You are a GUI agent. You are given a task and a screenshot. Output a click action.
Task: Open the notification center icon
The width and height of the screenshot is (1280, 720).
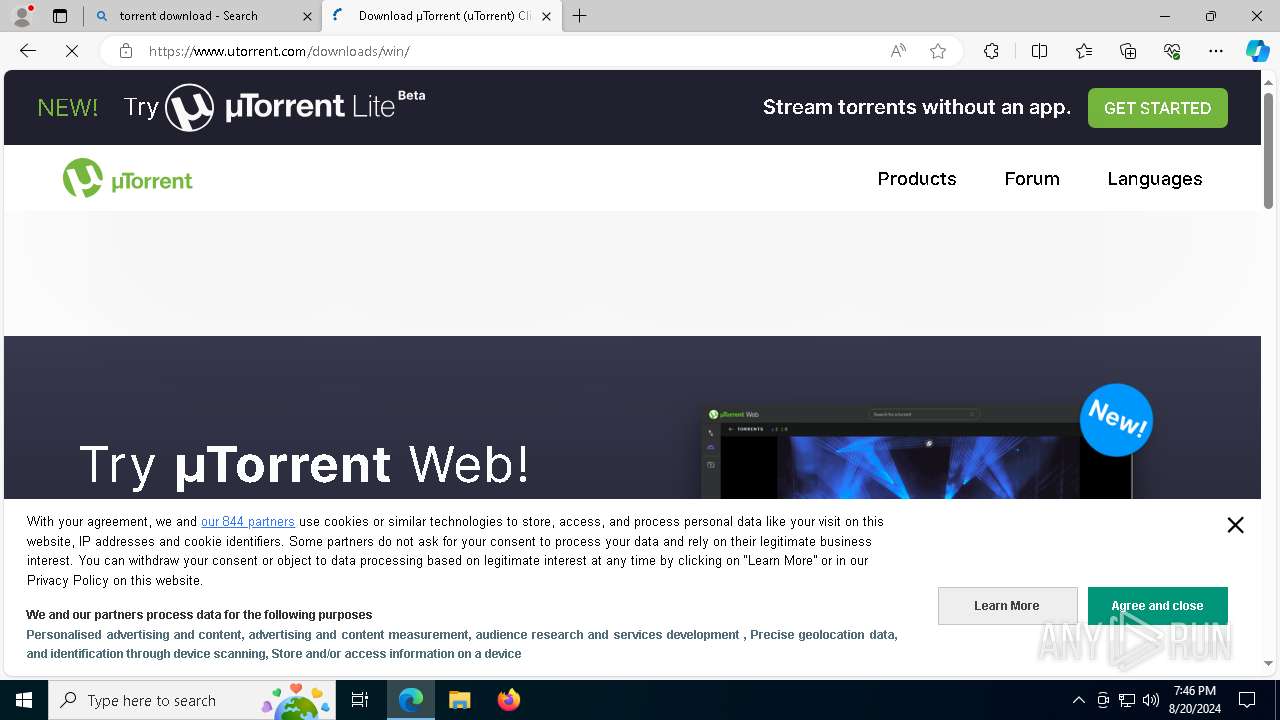[1247, 700]
